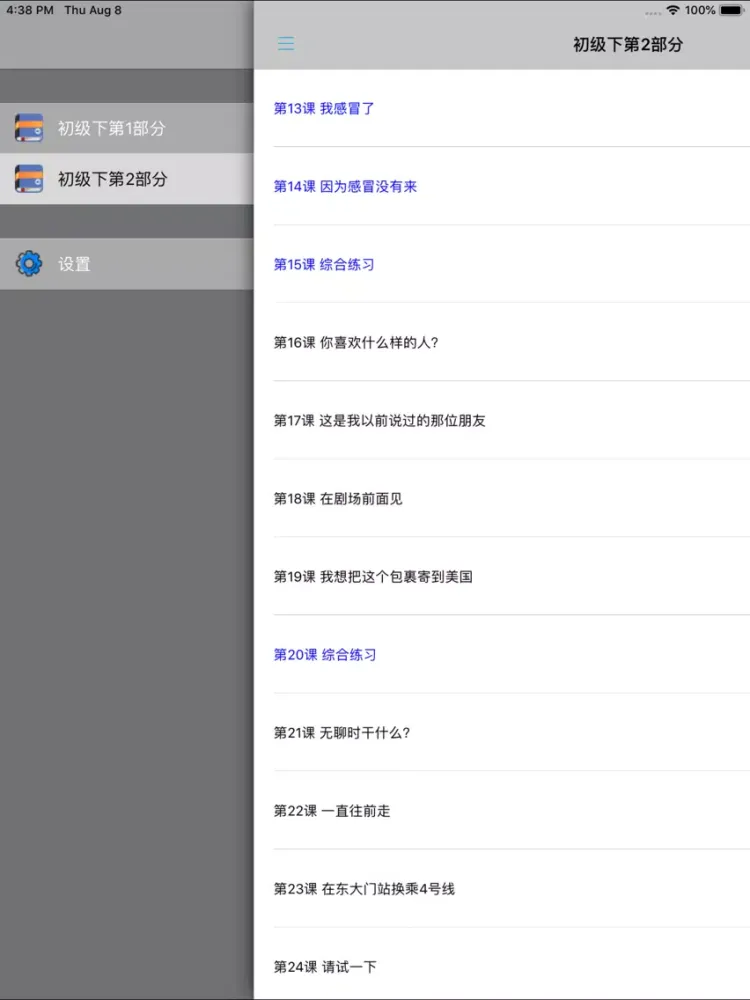Click book icon beside 初级下第2部分
This screenshot has height=1000, width=750.
(x=29, y=179)
